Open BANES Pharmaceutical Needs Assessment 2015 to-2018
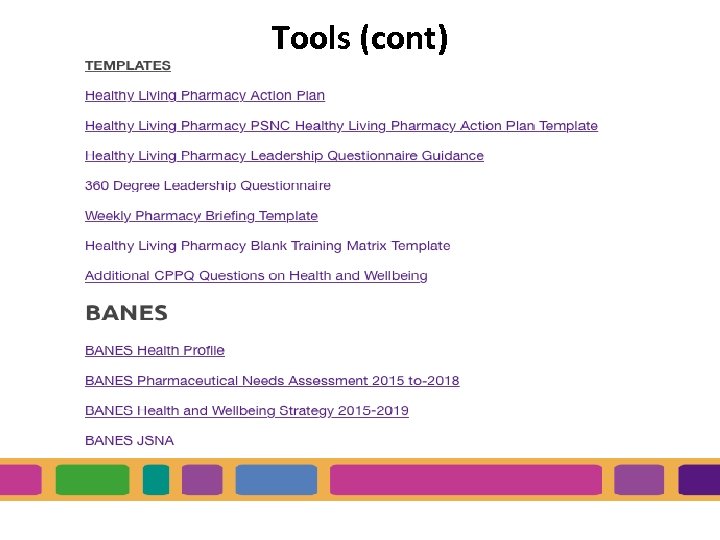This screenshot has width=720, height=540. [x=272, y=381]
